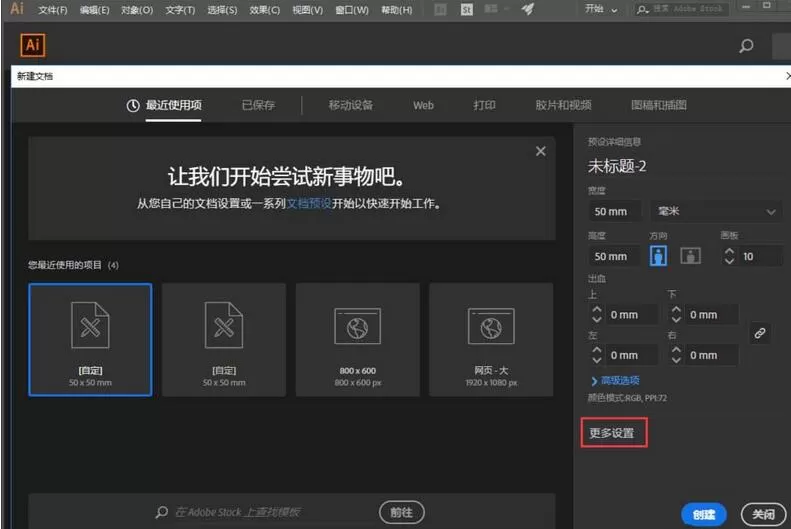Switch to the 胶片和视频 tab
Image resolution: width=791 pixels, height=529 pixels.
563,105
